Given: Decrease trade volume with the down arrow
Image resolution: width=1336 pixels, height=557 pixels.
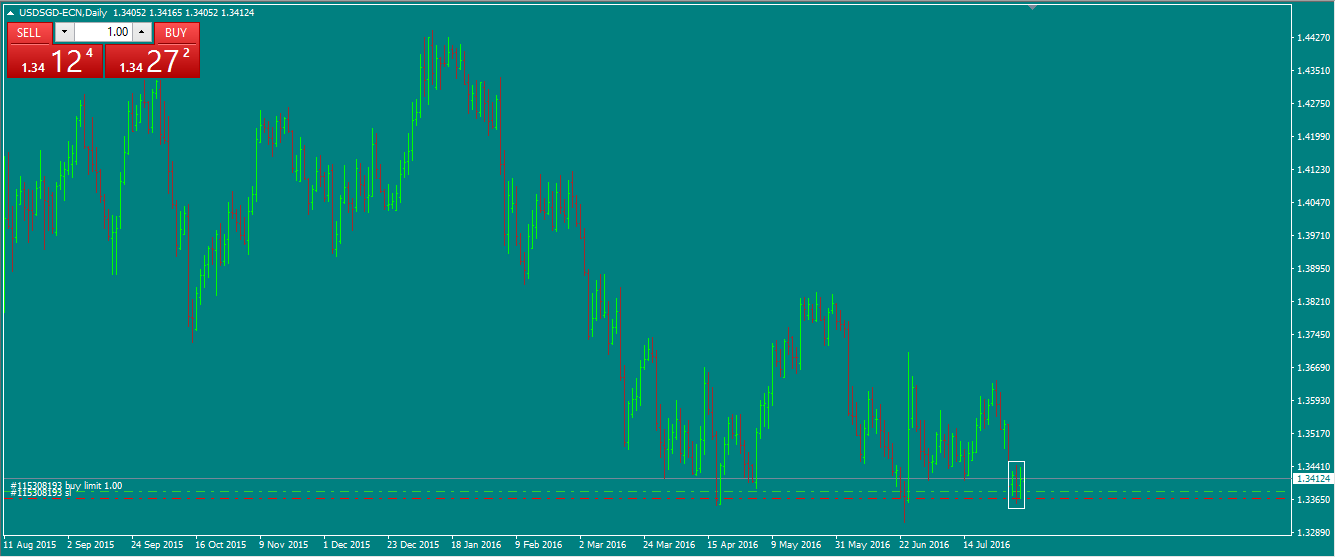Looking at the screenshot, I should point(64,32).
